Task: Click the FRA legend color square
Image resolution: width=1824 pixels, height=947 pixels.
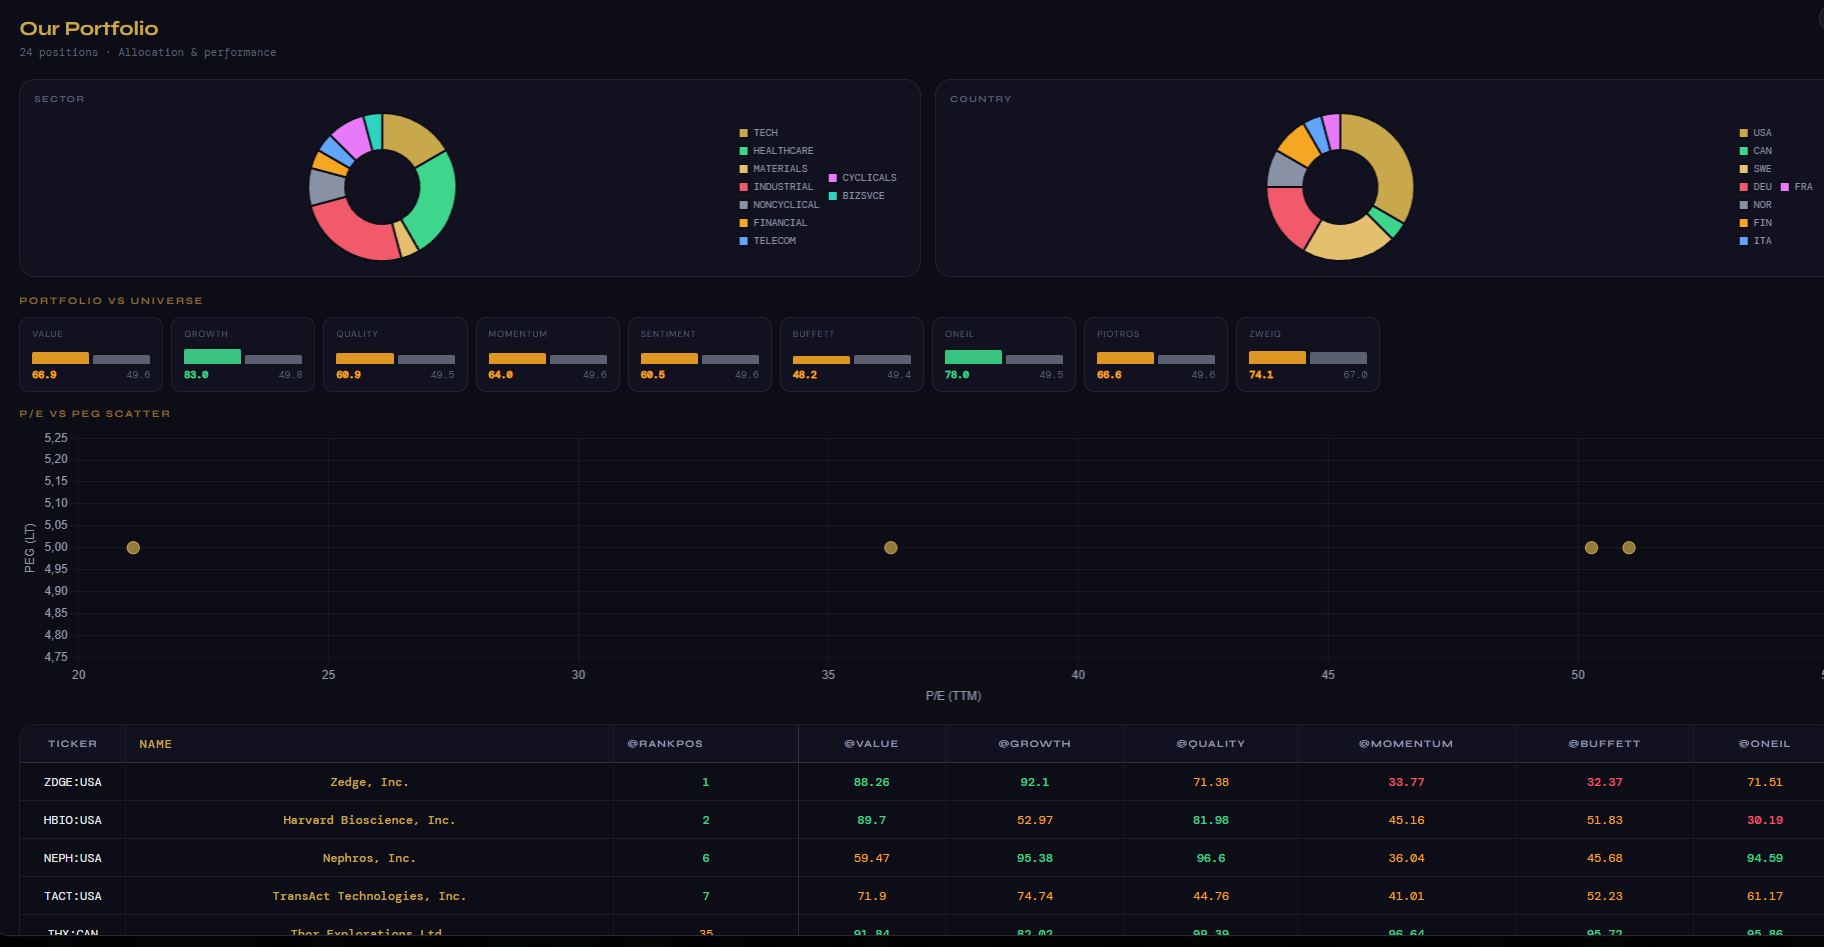Action: click(x=1785, y=187)
